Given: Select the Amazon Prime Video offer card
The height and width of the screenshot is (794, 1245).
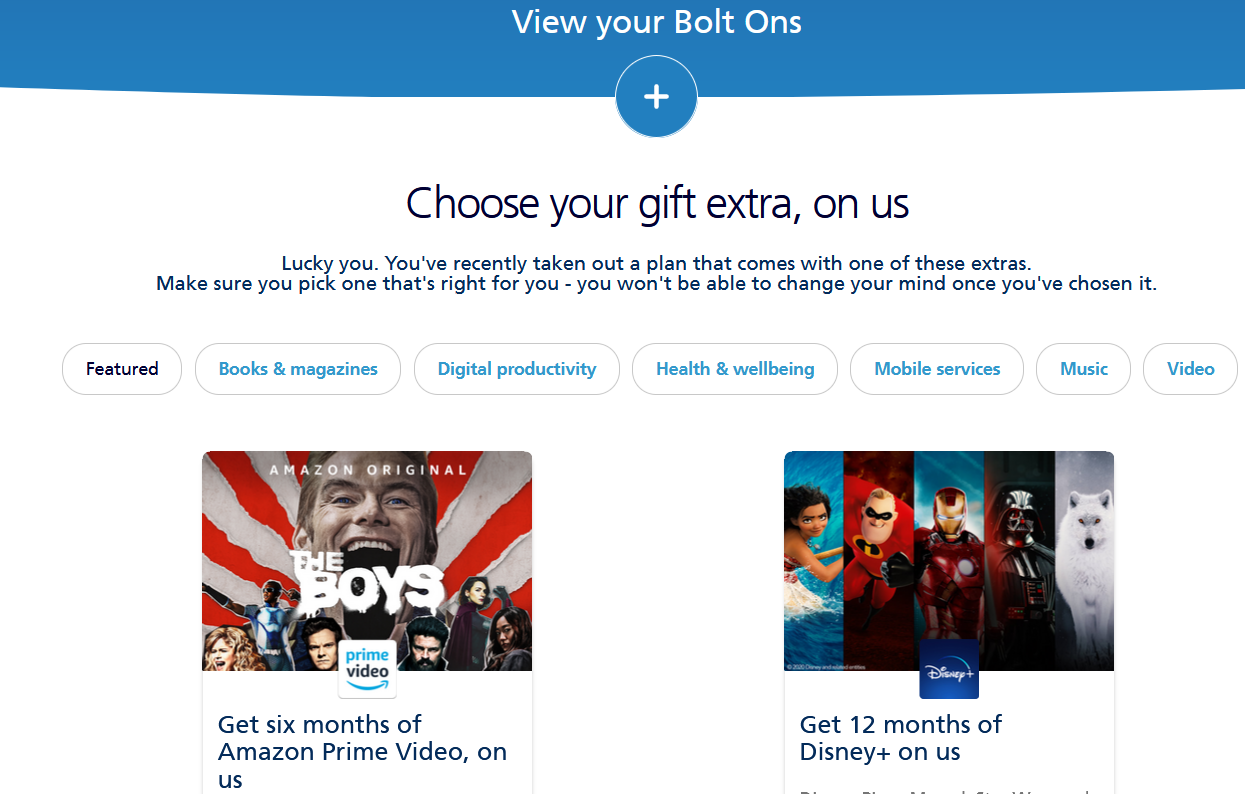Looking at the screenshot, I should pos(366,620).
